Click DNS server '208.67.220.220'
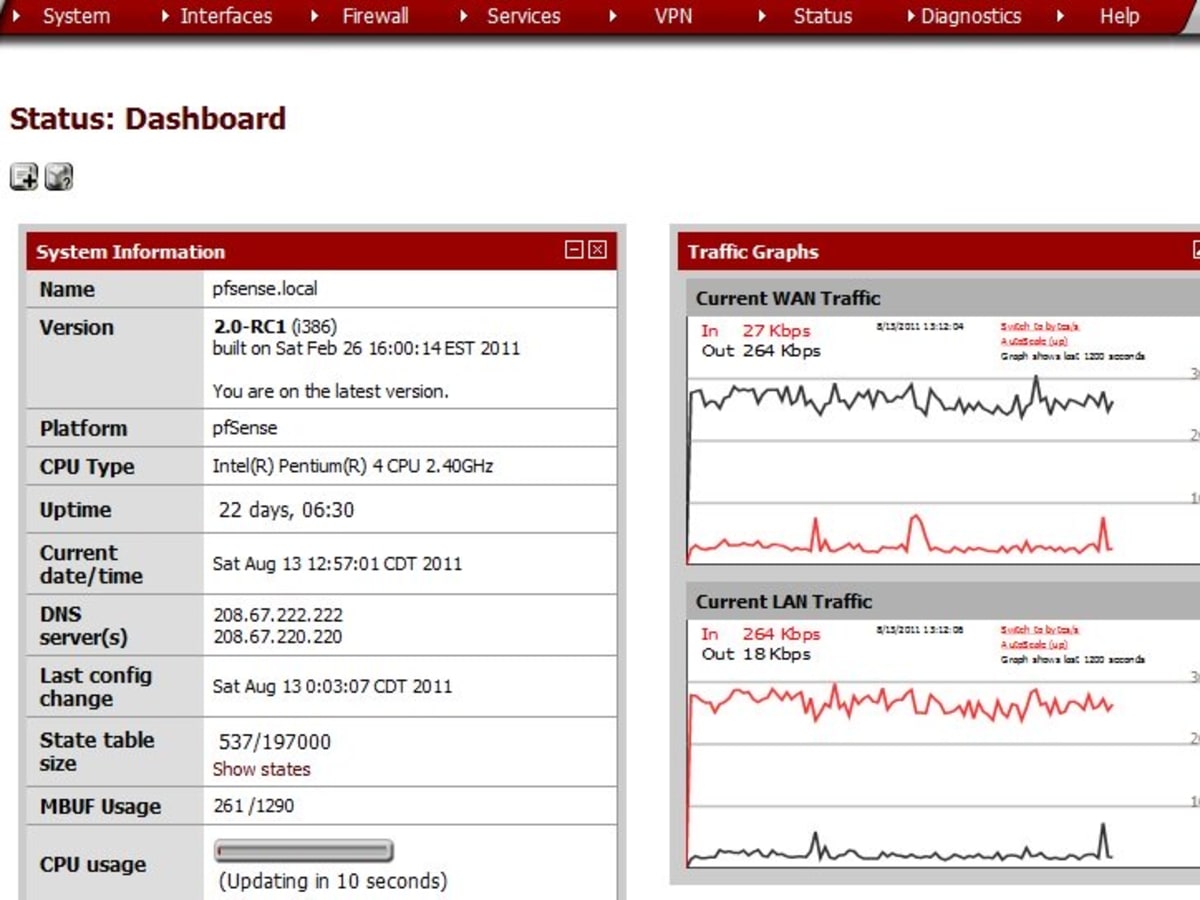Screen dimensions: 1200x900 [278, 637]
